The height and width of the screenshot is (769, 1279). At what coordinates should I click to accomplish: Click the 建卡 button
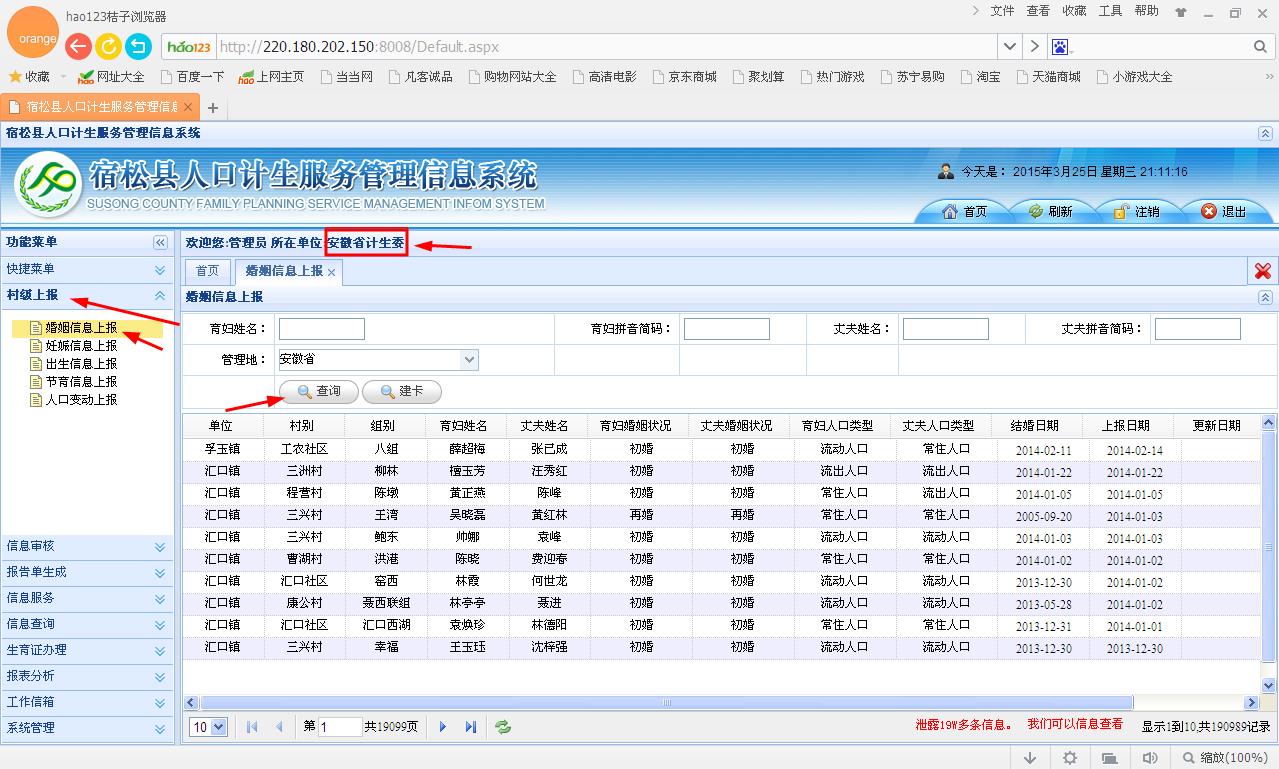coord(402,391)
